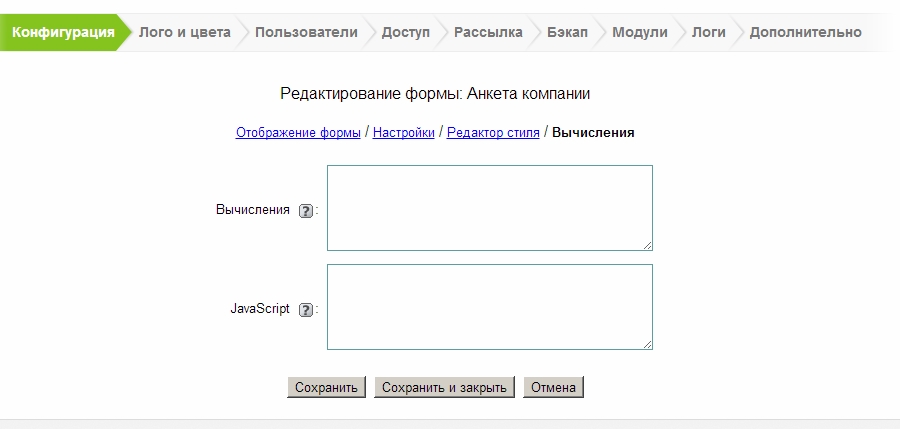View the Логи tab
The width and height of the screenshot is (900, 429).
point(708,32)
